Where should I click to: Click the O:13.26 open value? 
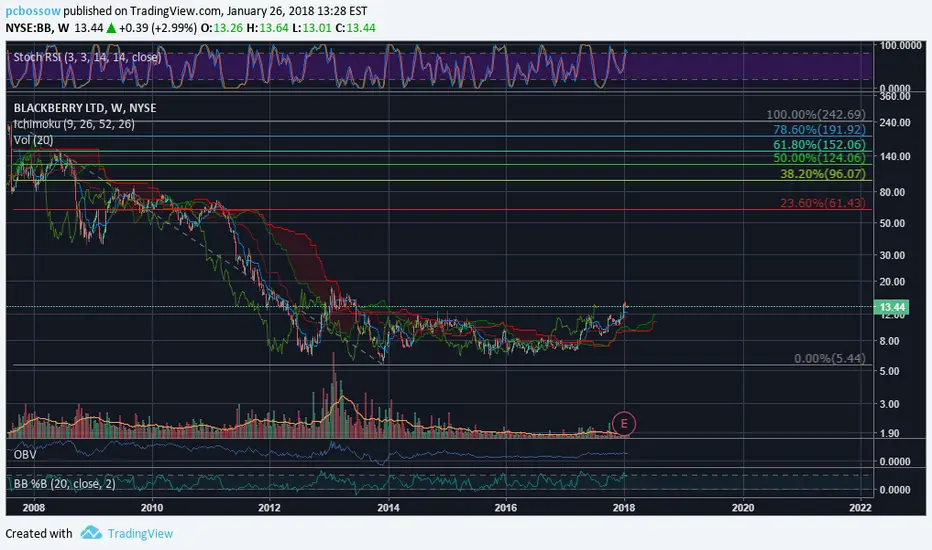(x=222, y=28)
